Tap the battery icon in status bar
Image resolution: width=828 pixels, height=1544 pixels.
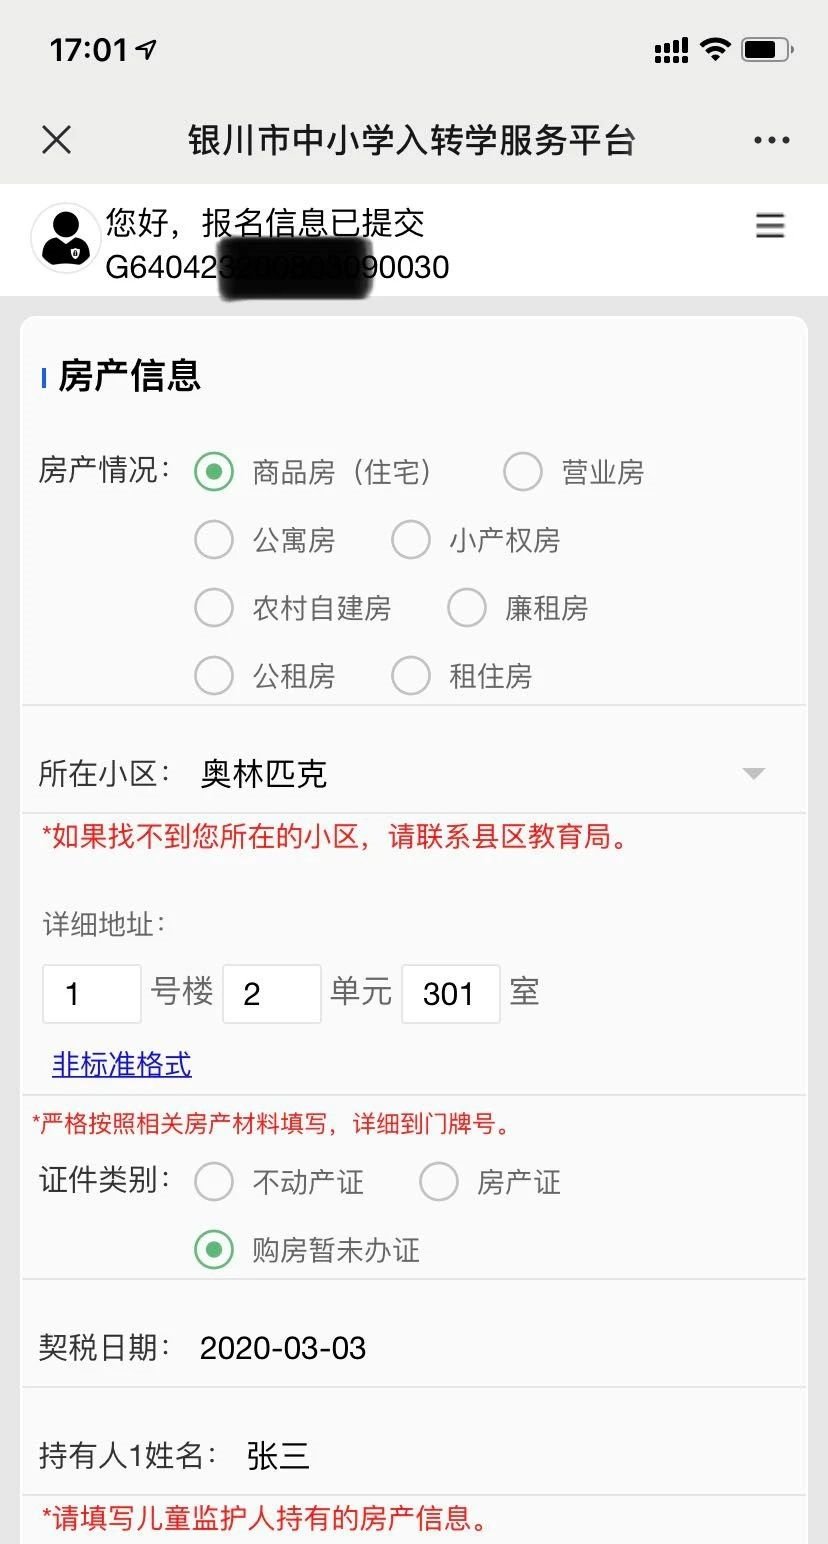tap(766, 50)
